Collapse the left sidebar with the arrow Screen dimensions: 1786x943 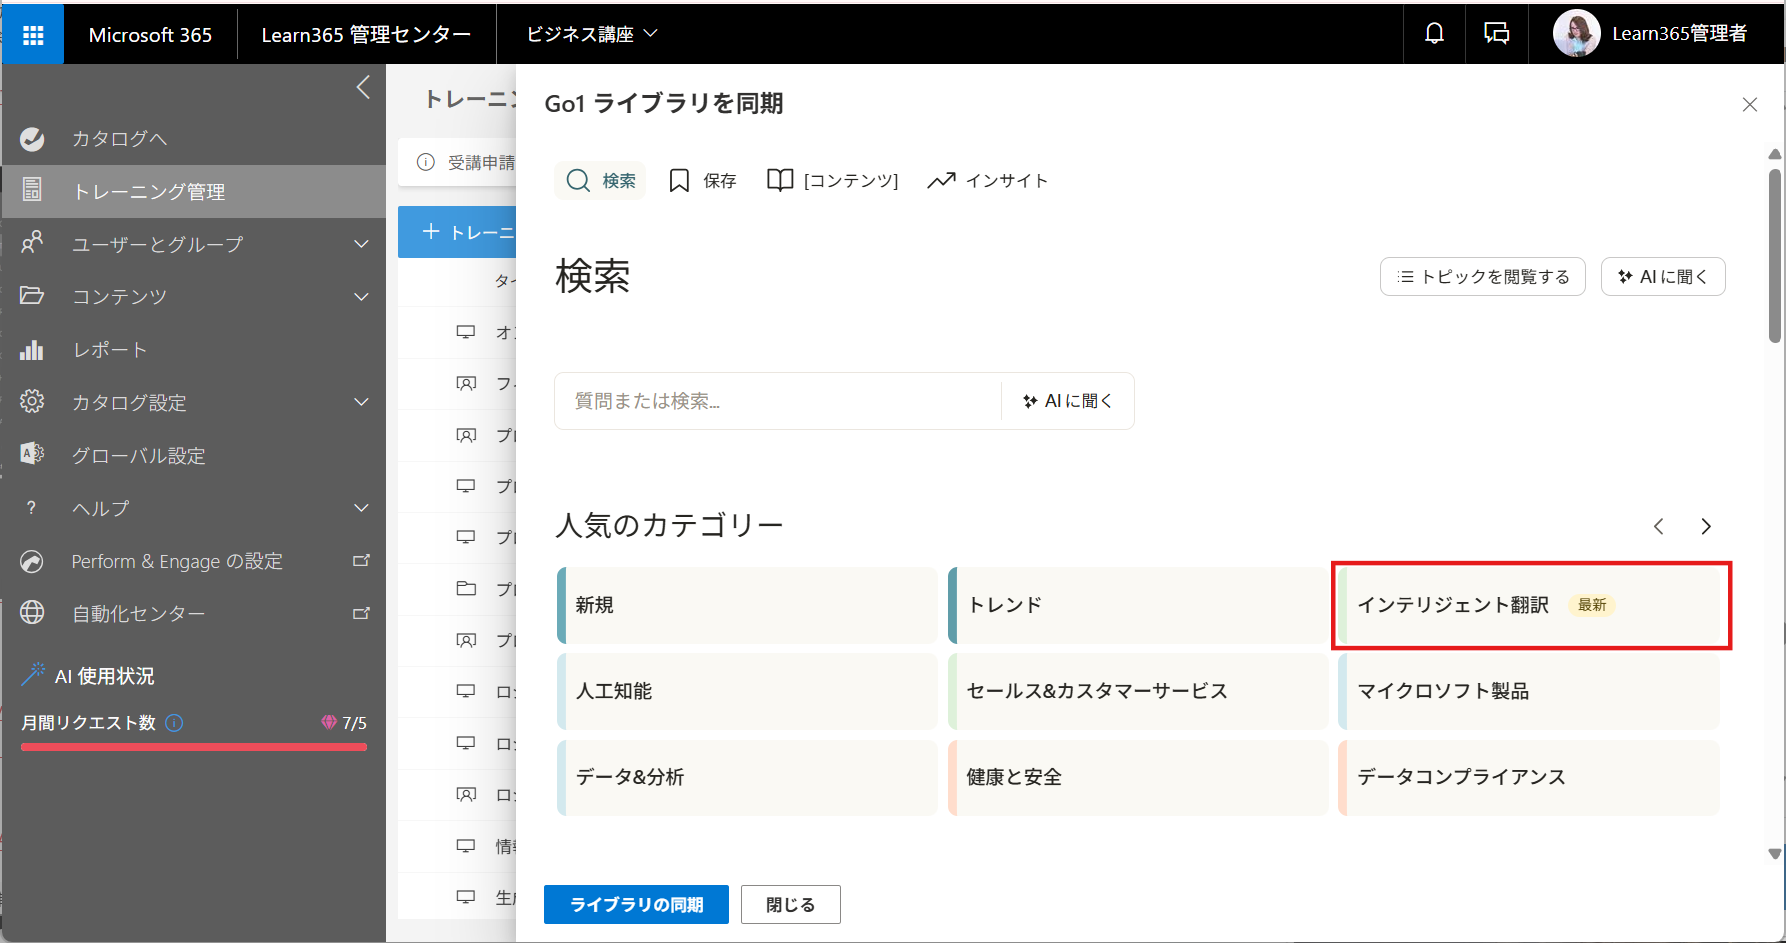pyautogui.click(x=363, y=87)
